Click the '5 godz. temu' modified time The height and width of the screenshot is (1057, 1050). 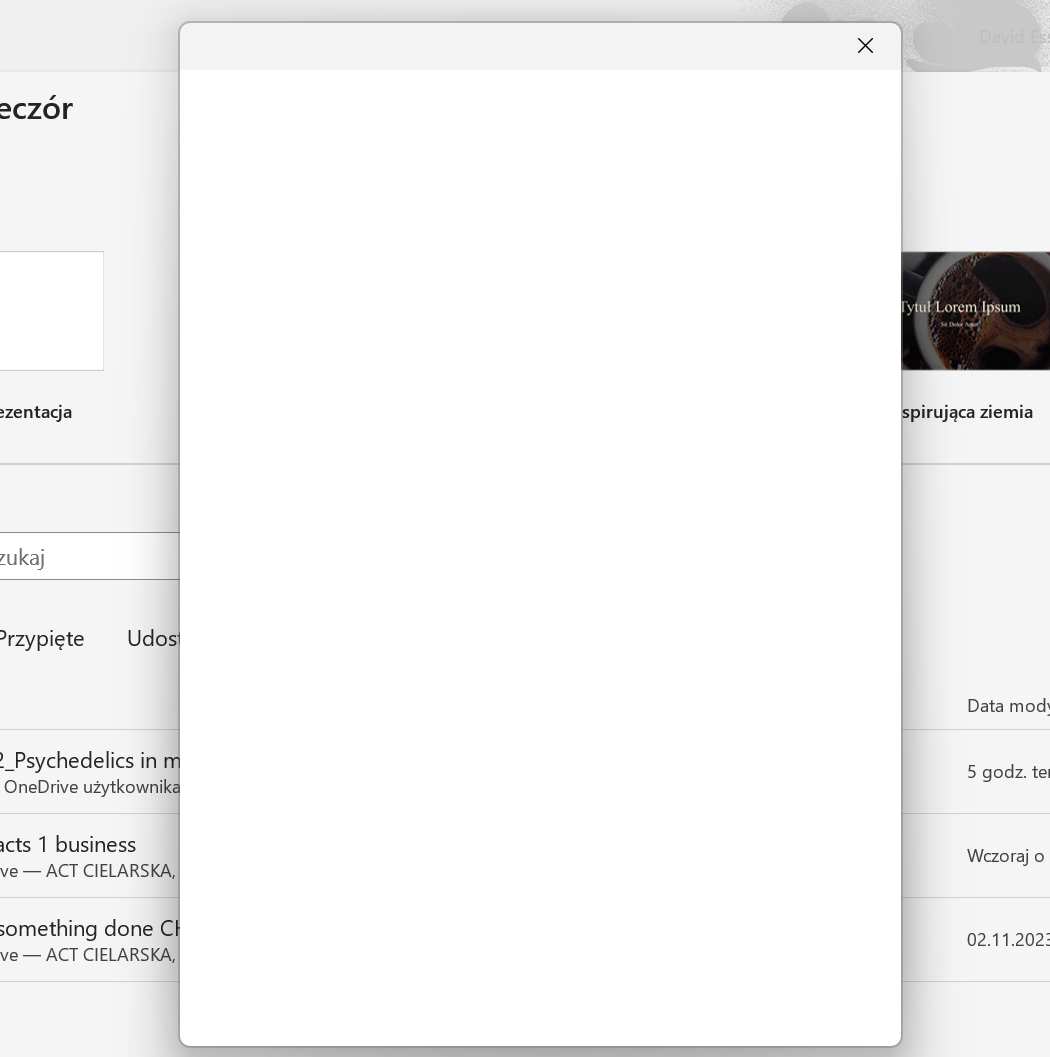tap(1008, 772)
